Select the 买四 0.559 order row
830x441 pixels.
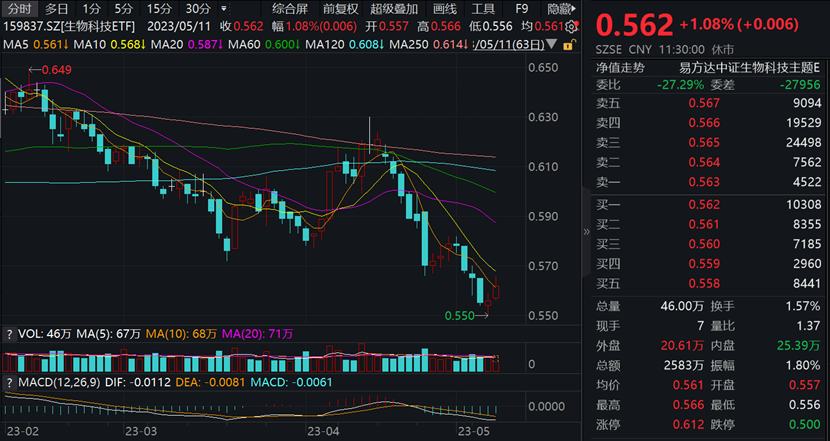708,264
